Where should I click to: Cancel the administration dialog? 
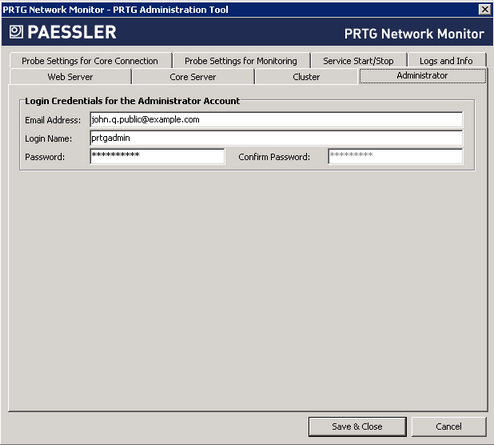tap(449, 427)
